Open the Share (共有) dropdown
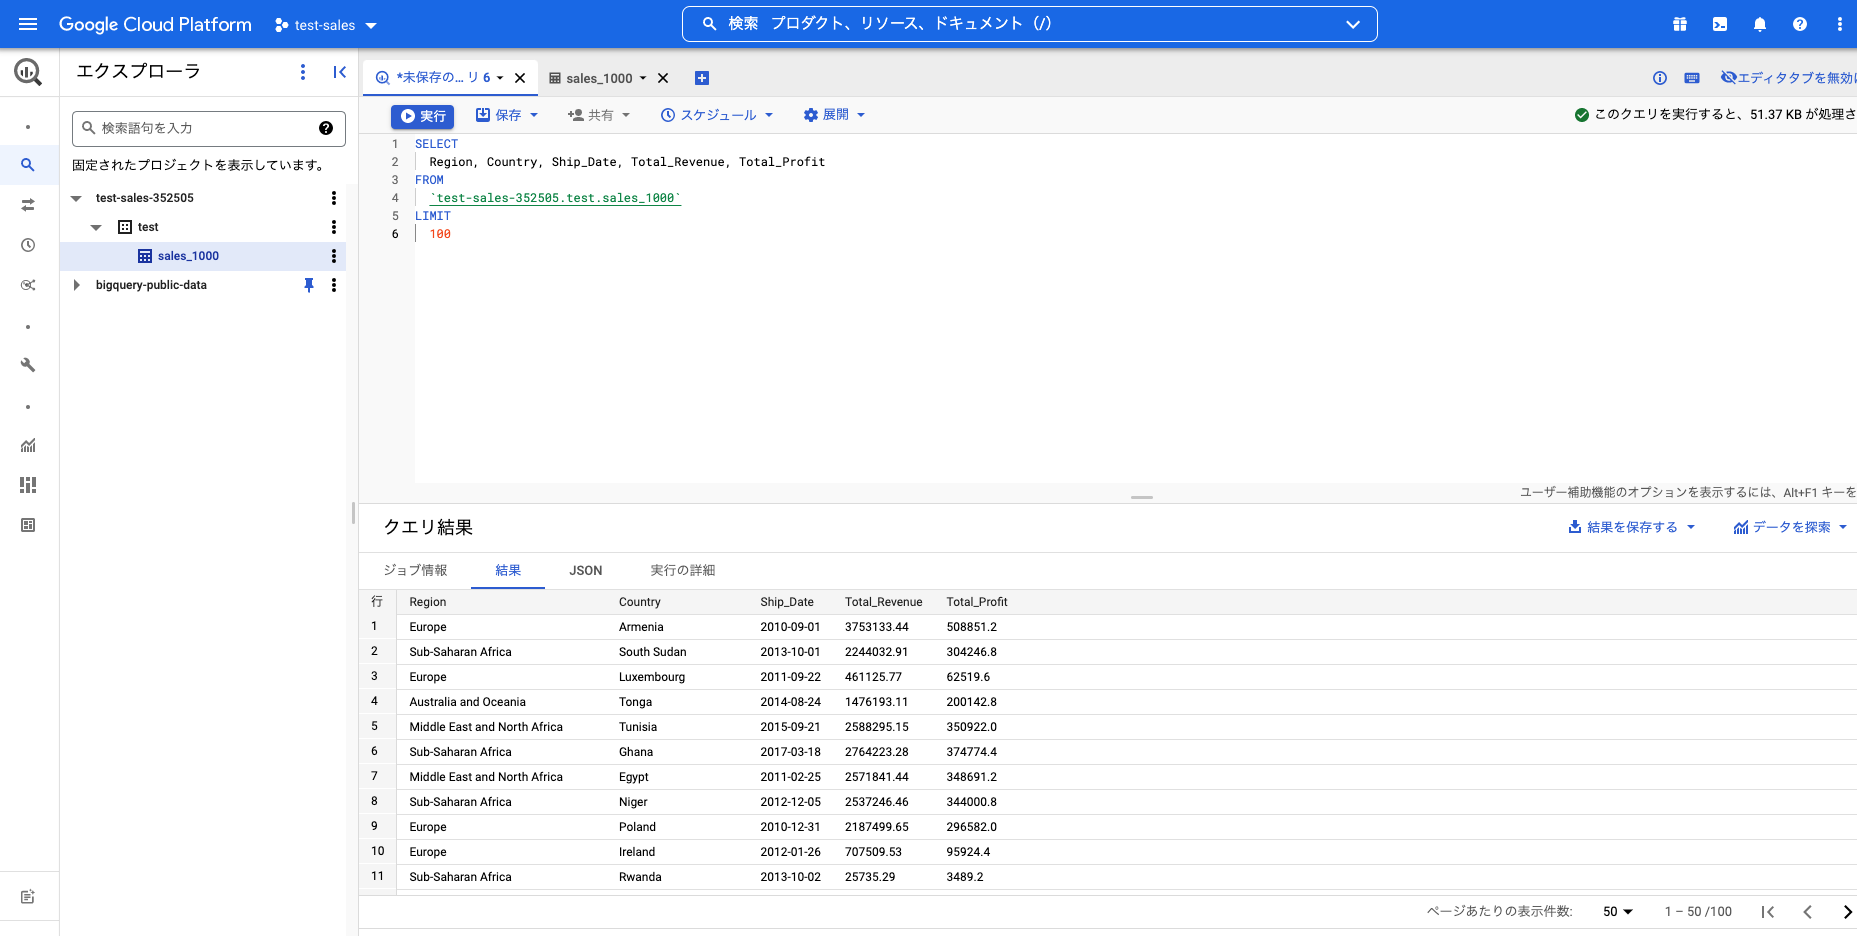Image resolution: width=1857 pixels, height=936 pixels. pyautogui.click(x=599, y=115)
